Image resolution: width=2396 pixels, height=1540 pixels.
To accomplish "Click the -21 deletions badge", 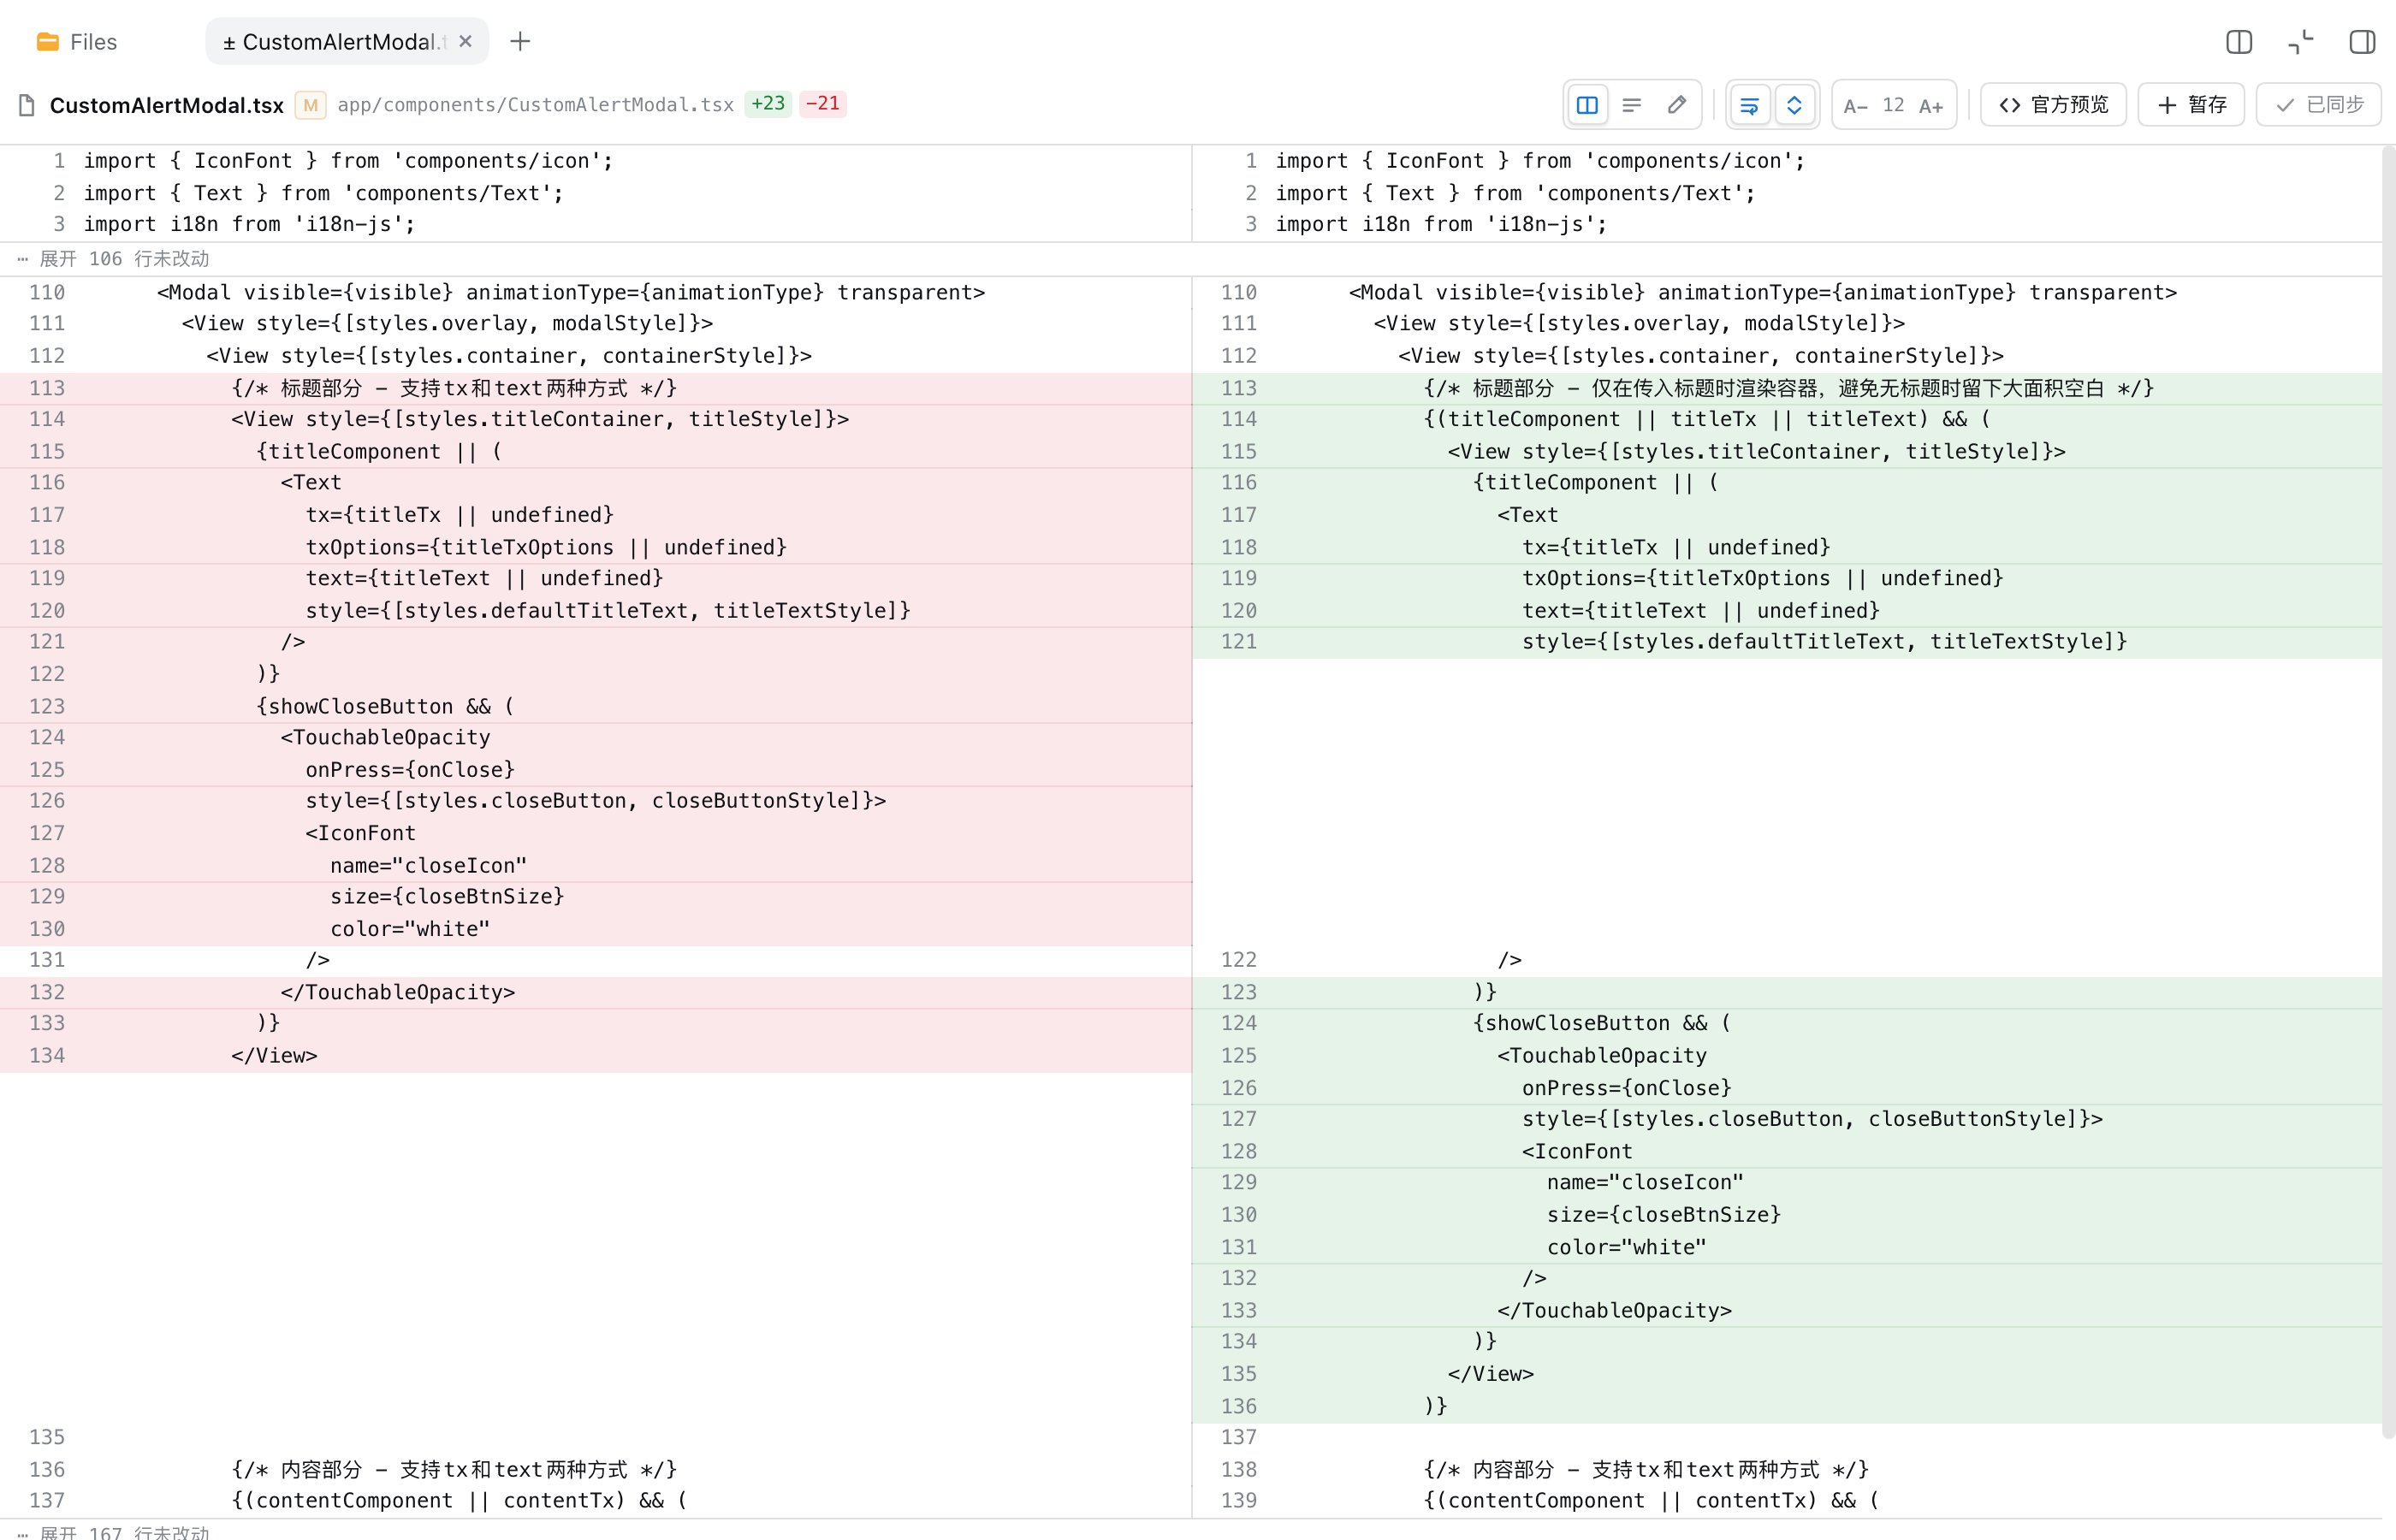I will (822, 104).
